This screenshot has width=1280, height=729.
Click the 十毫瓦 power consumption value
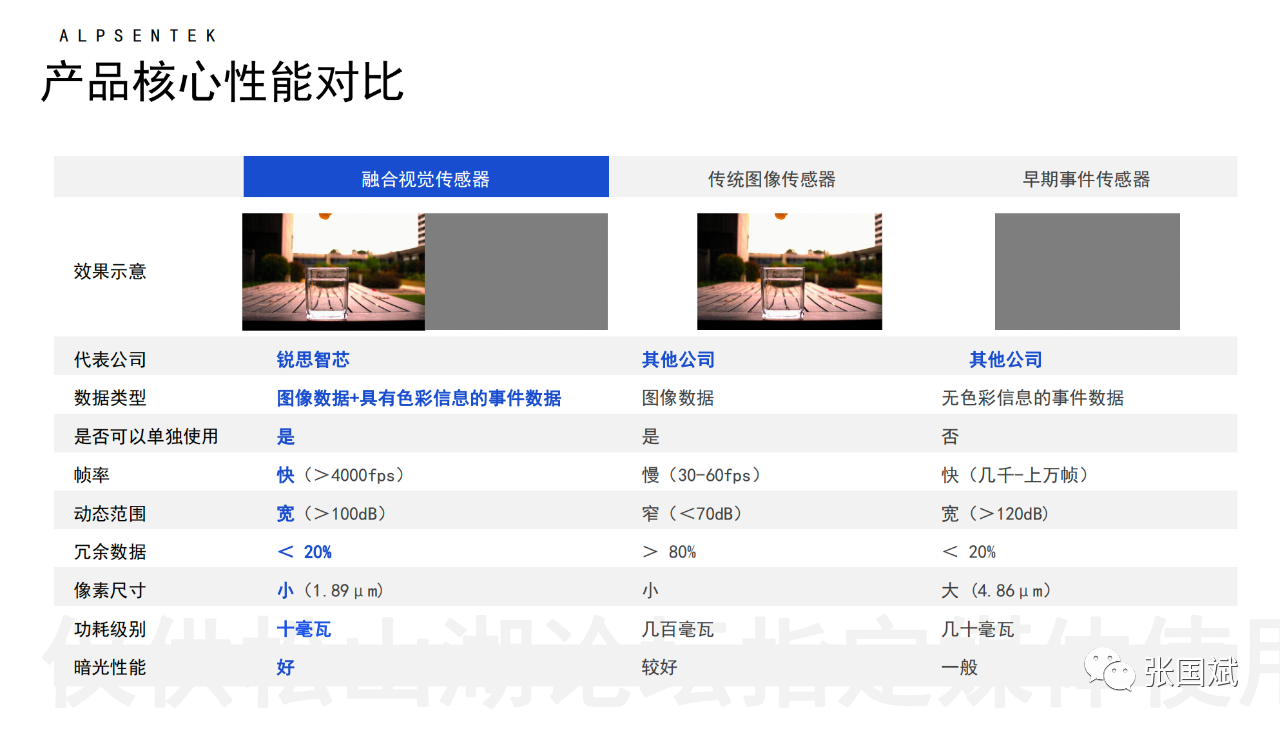point(304,629)
